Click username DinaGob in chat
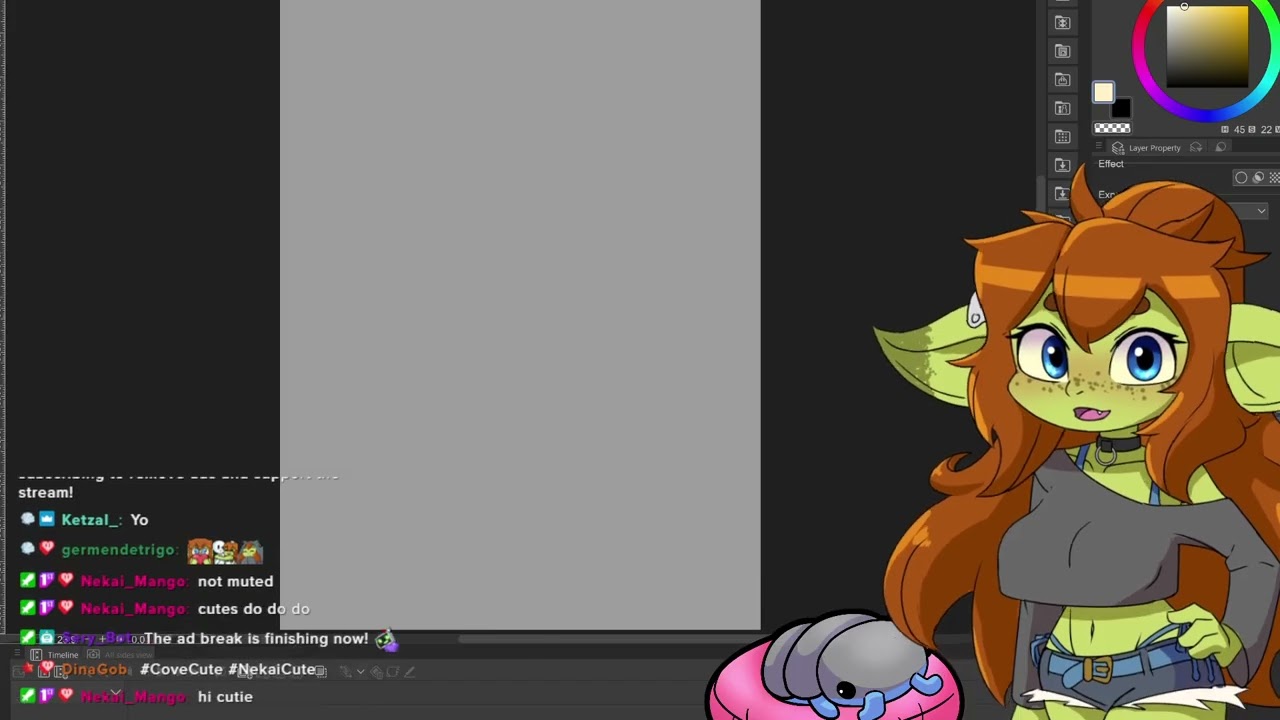Viewport: 1280px width, 720px height. click(x=94, y=669)
